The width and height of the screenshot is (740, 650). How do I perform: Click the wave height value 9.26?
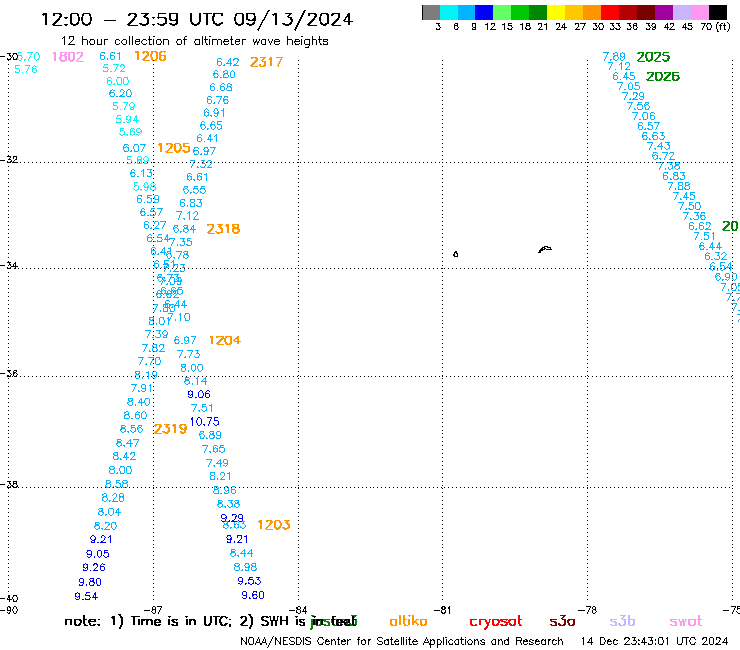[94, 567]
